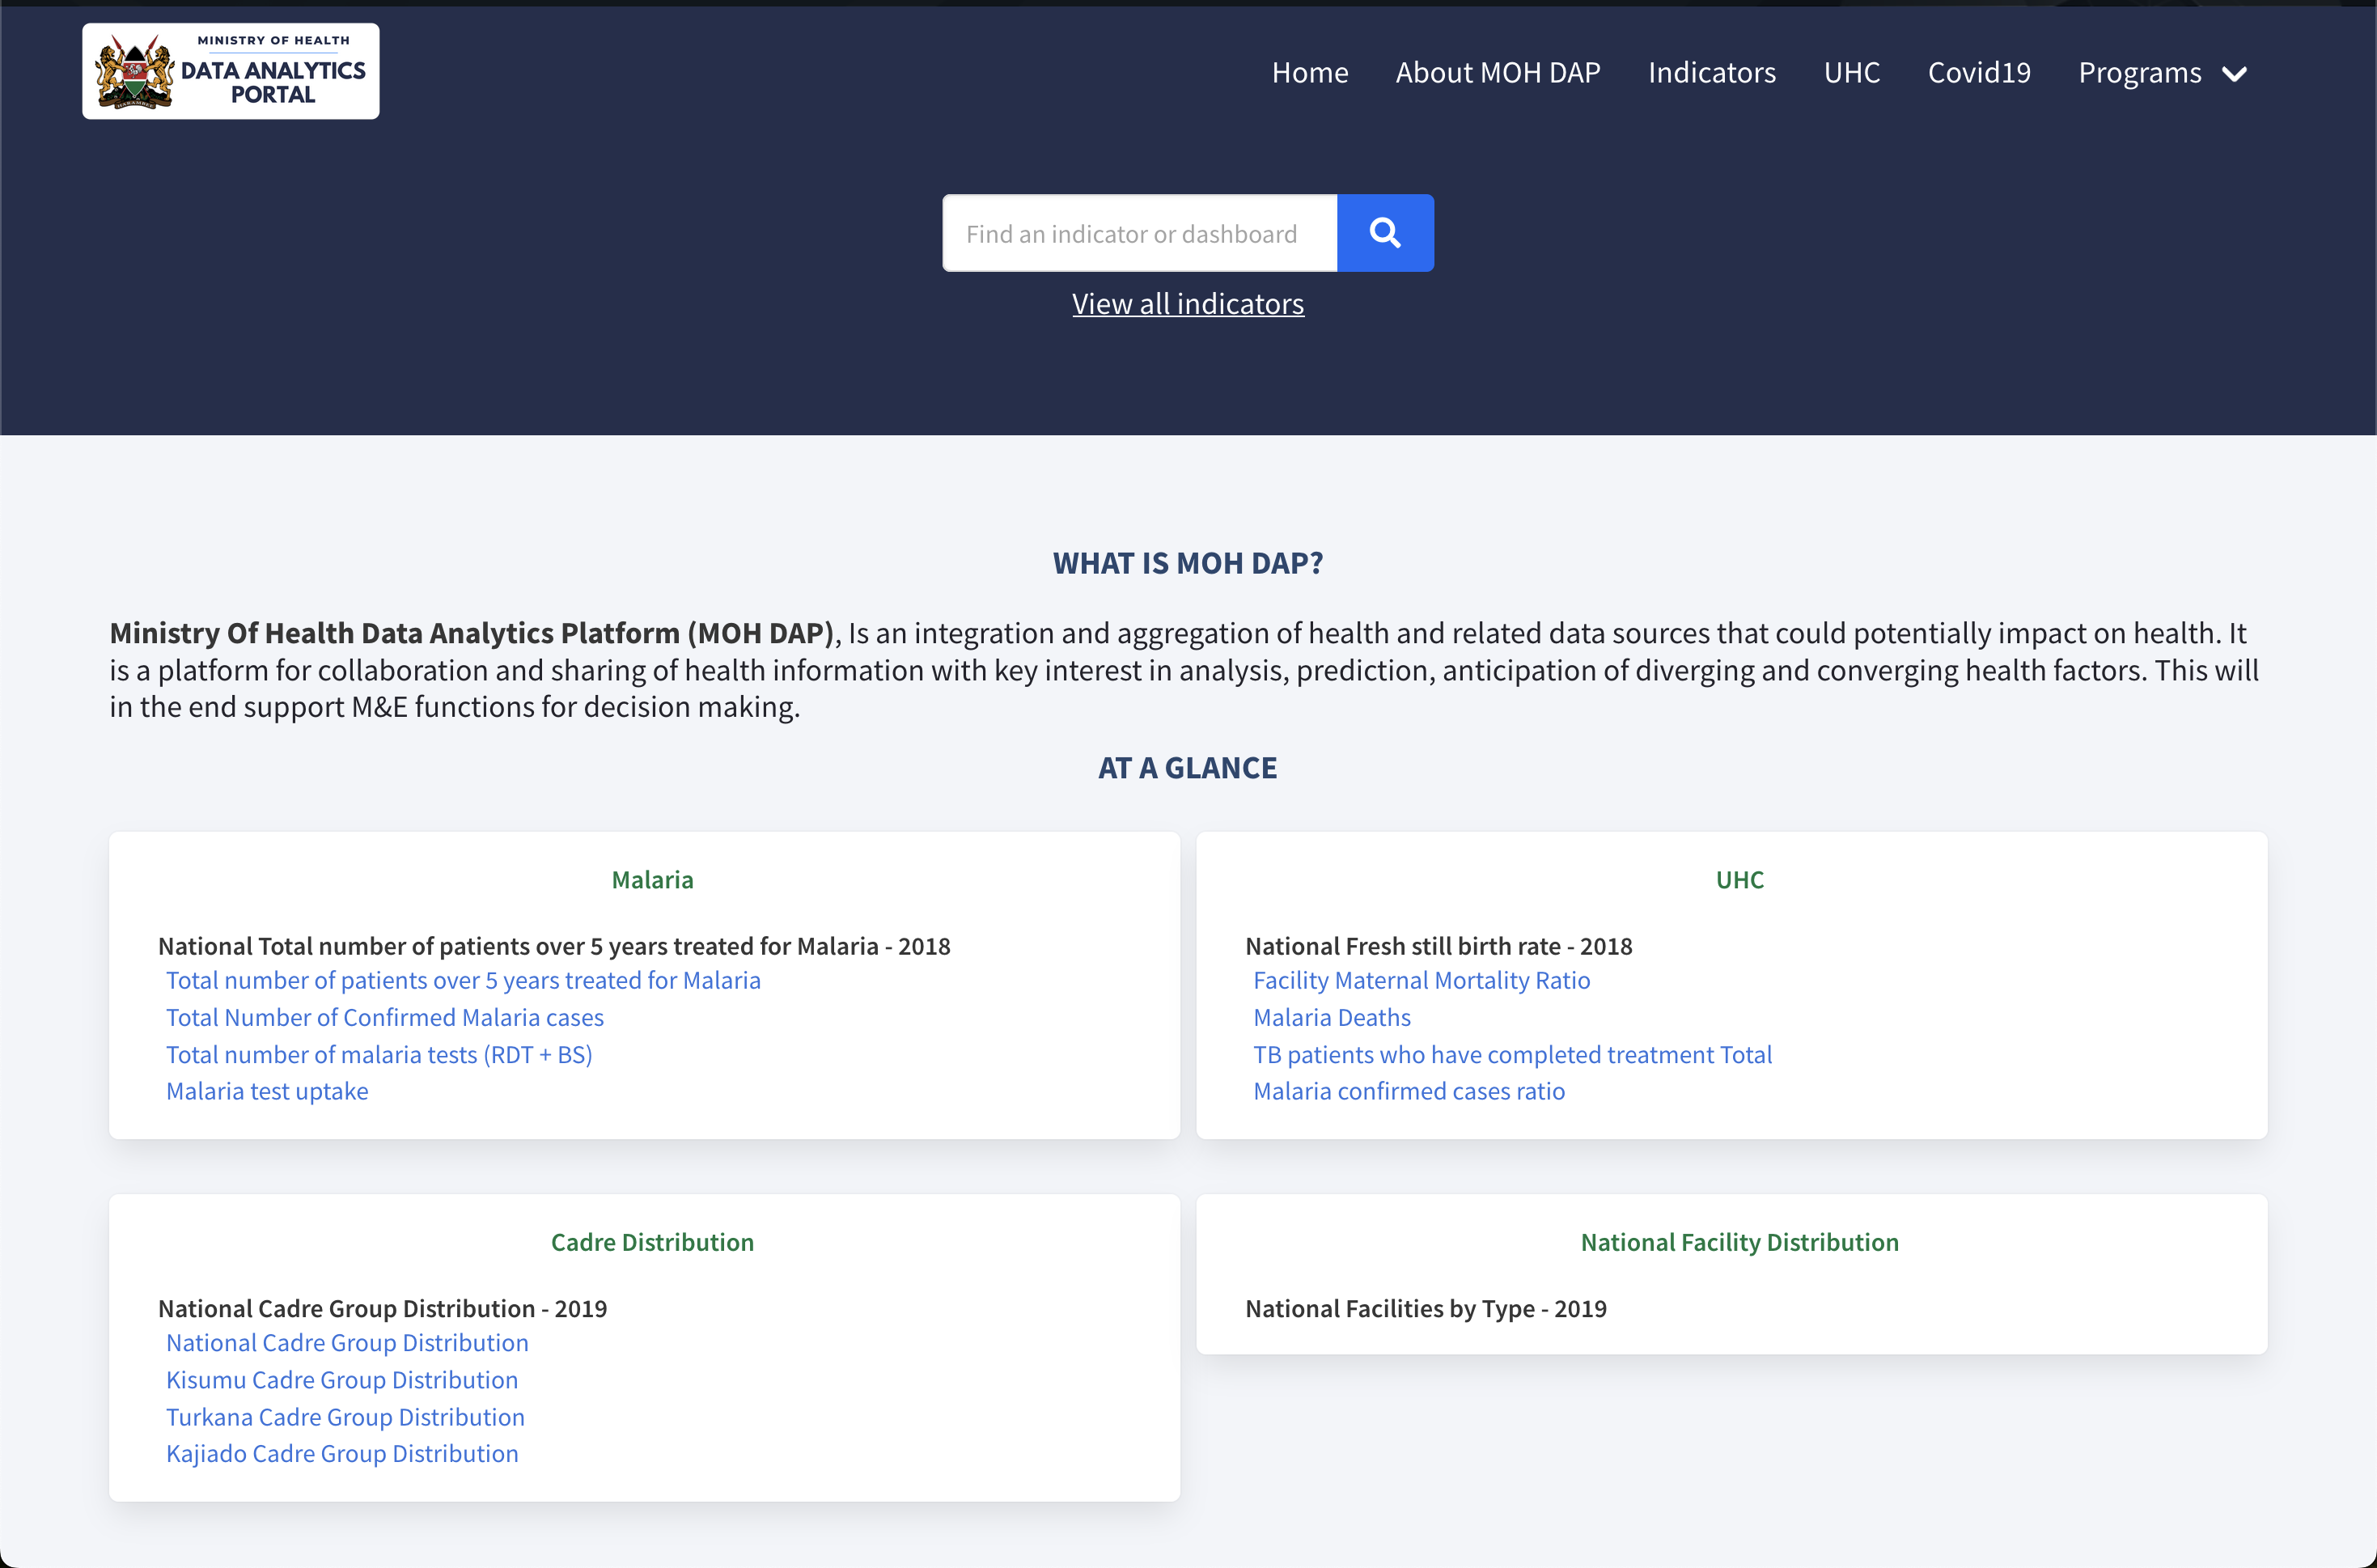Open 'National Cadre Group Distribution' blue link

347,1343
